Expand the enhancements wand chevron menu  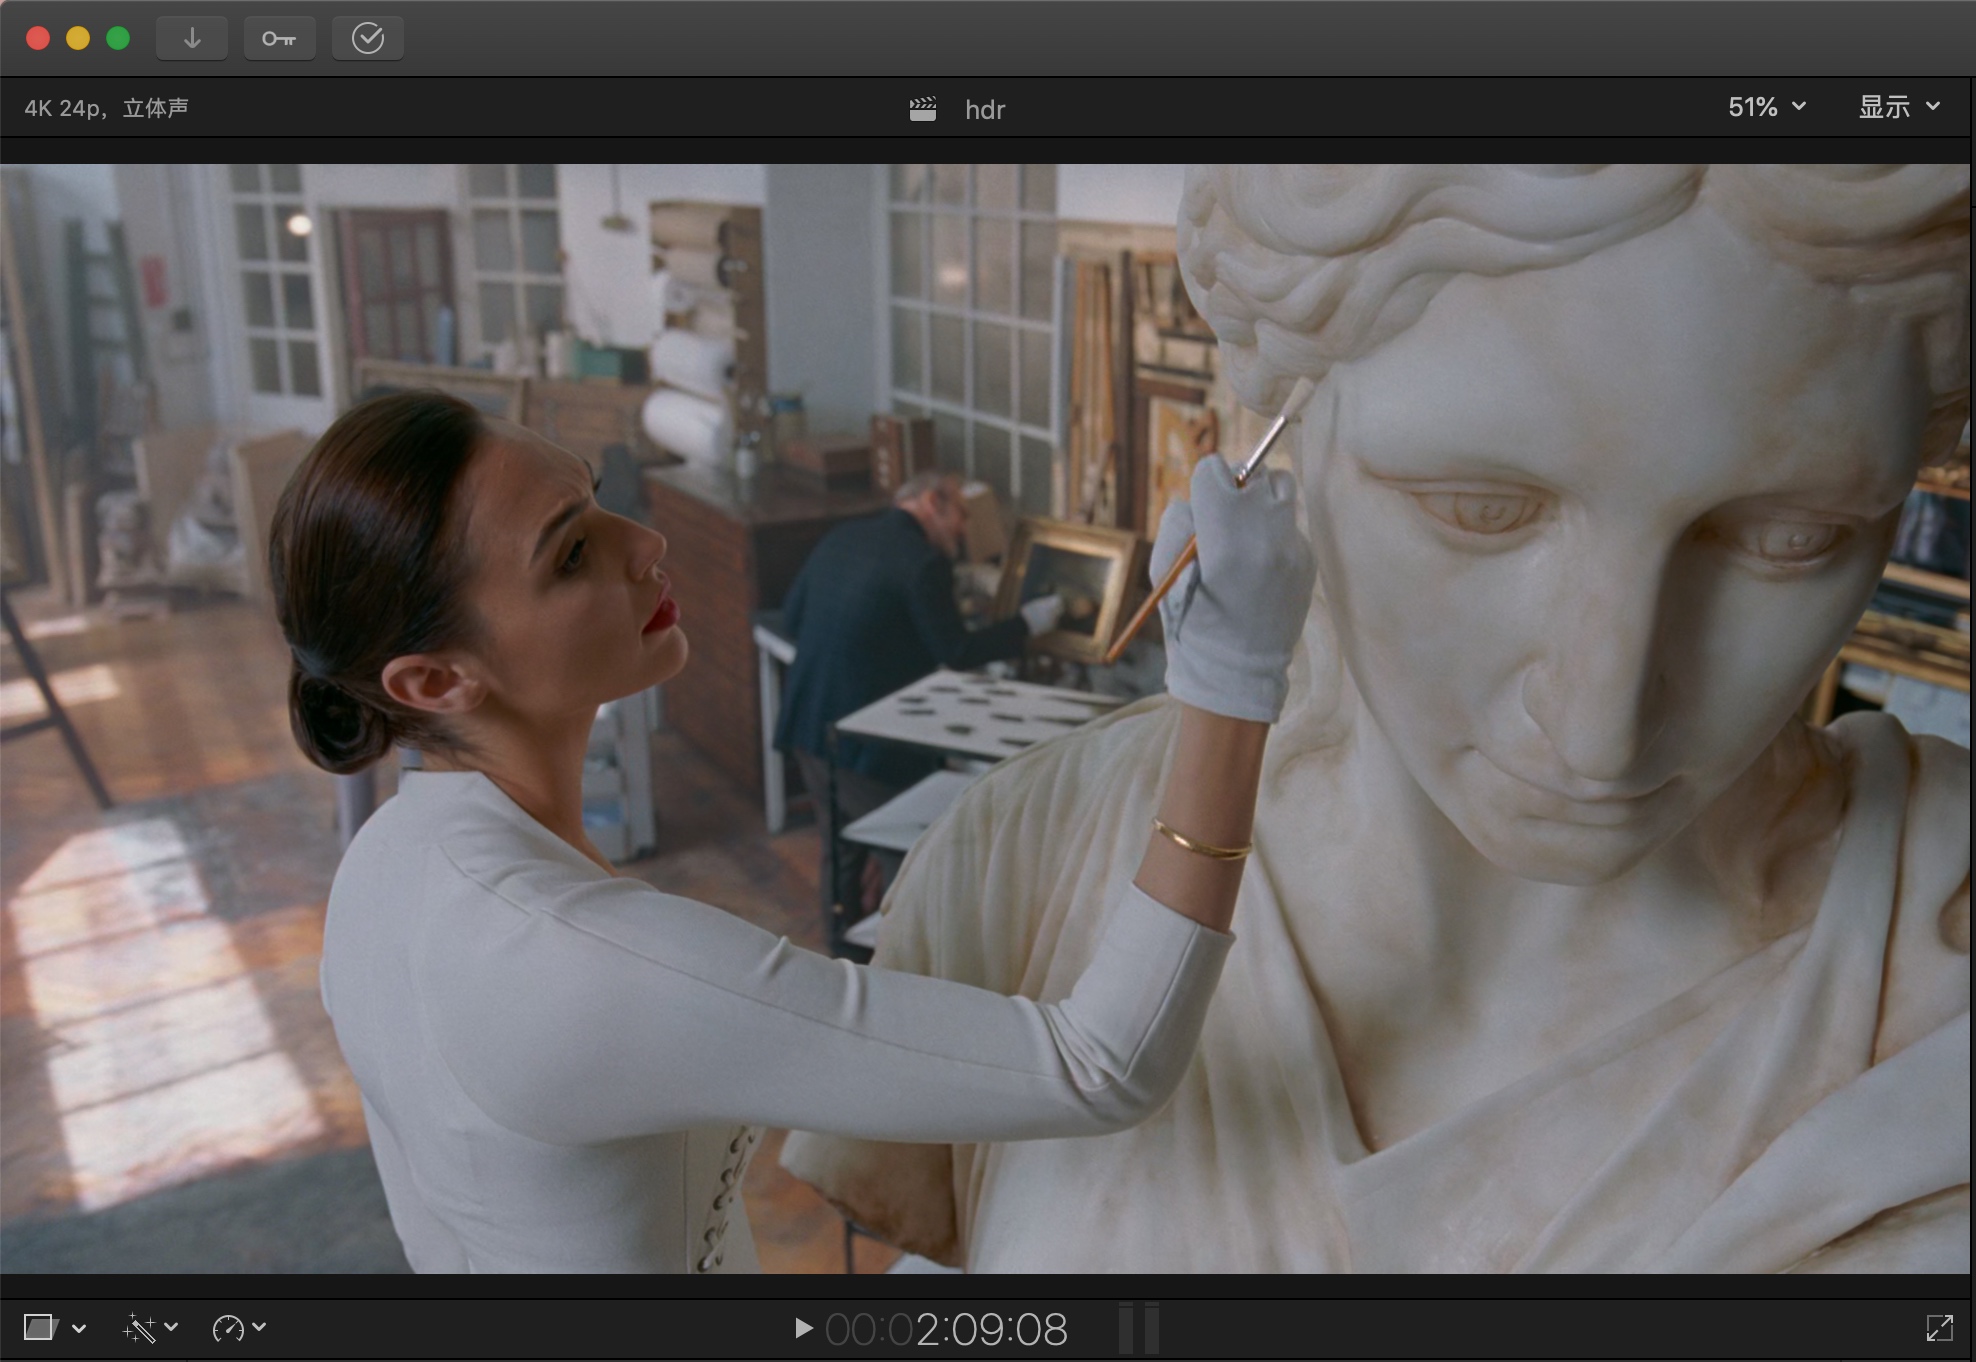tap(171, 1327)
